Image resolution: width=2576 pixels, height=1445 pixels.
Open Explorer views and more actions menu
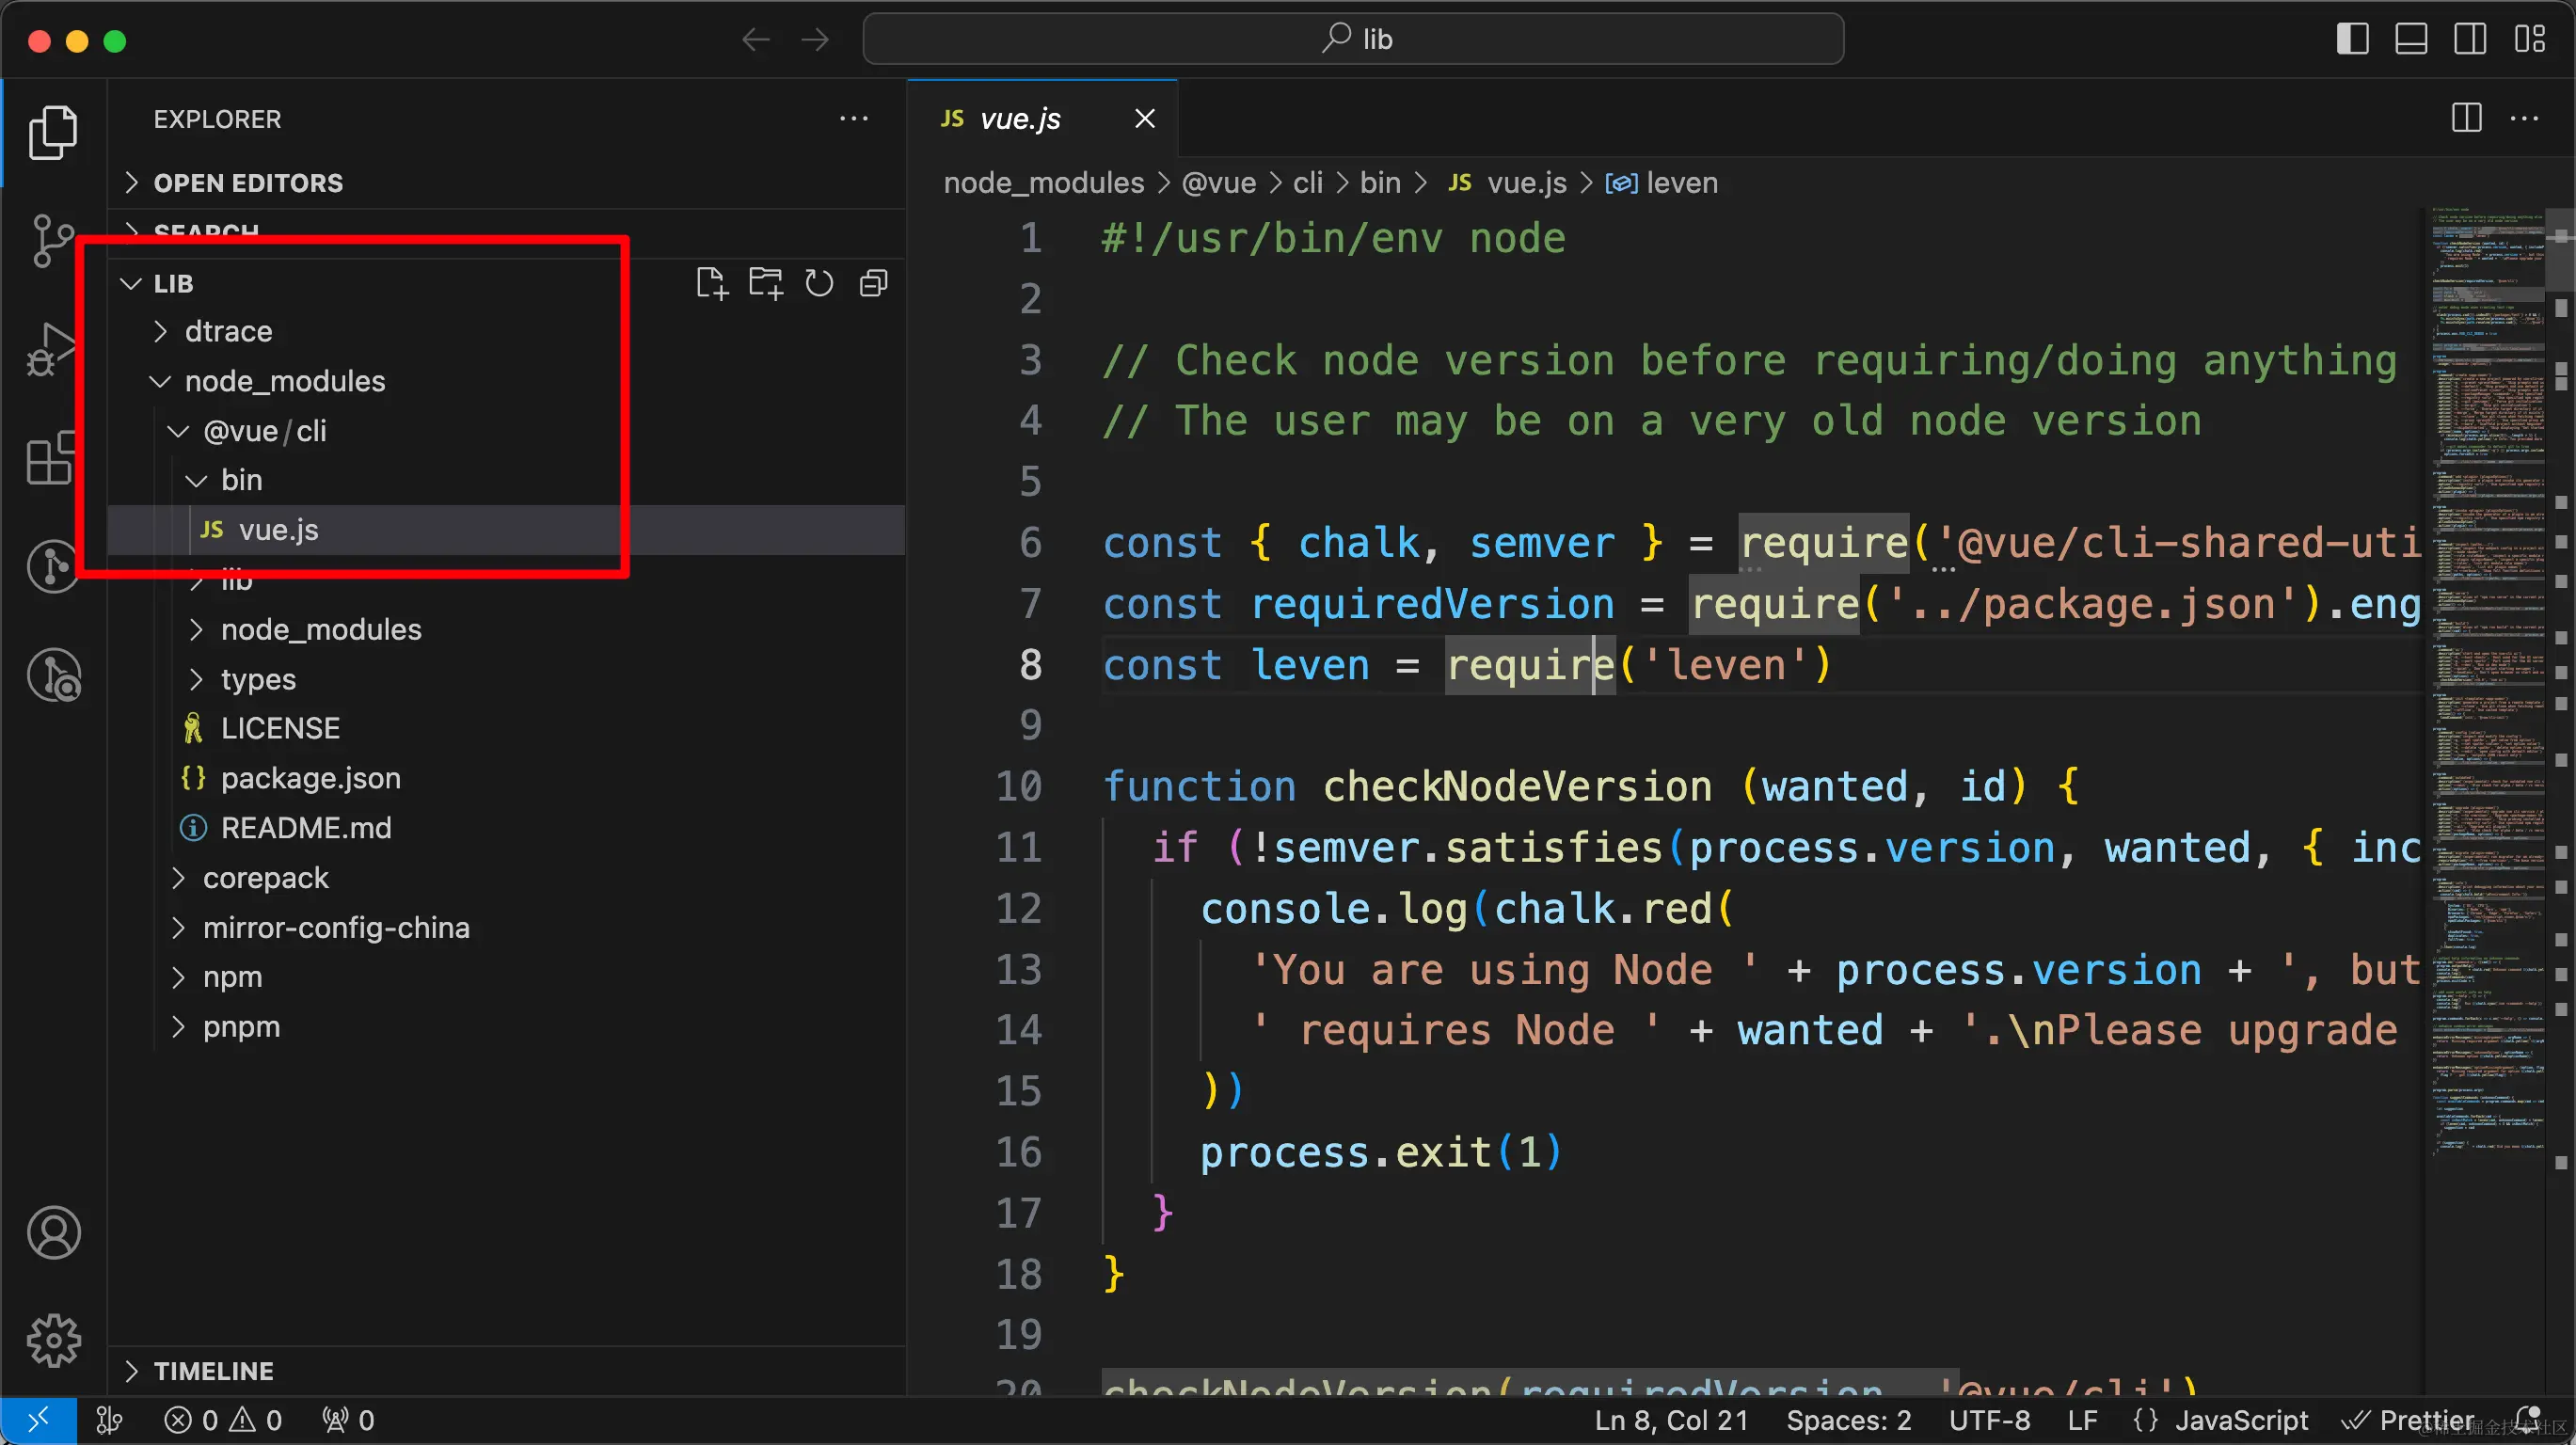pos(853,118)
